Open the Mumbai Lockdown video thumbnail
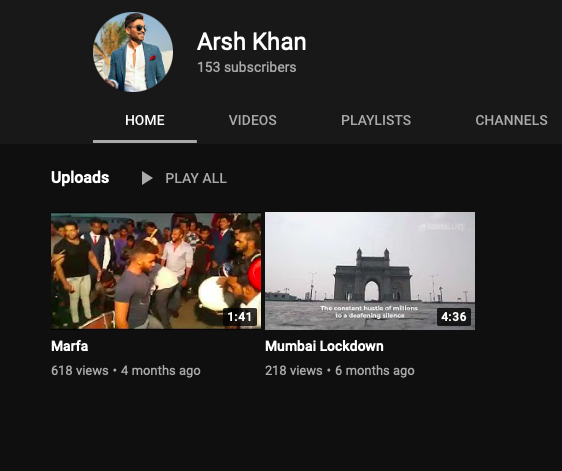562x471 pixels. click(370, 271)
